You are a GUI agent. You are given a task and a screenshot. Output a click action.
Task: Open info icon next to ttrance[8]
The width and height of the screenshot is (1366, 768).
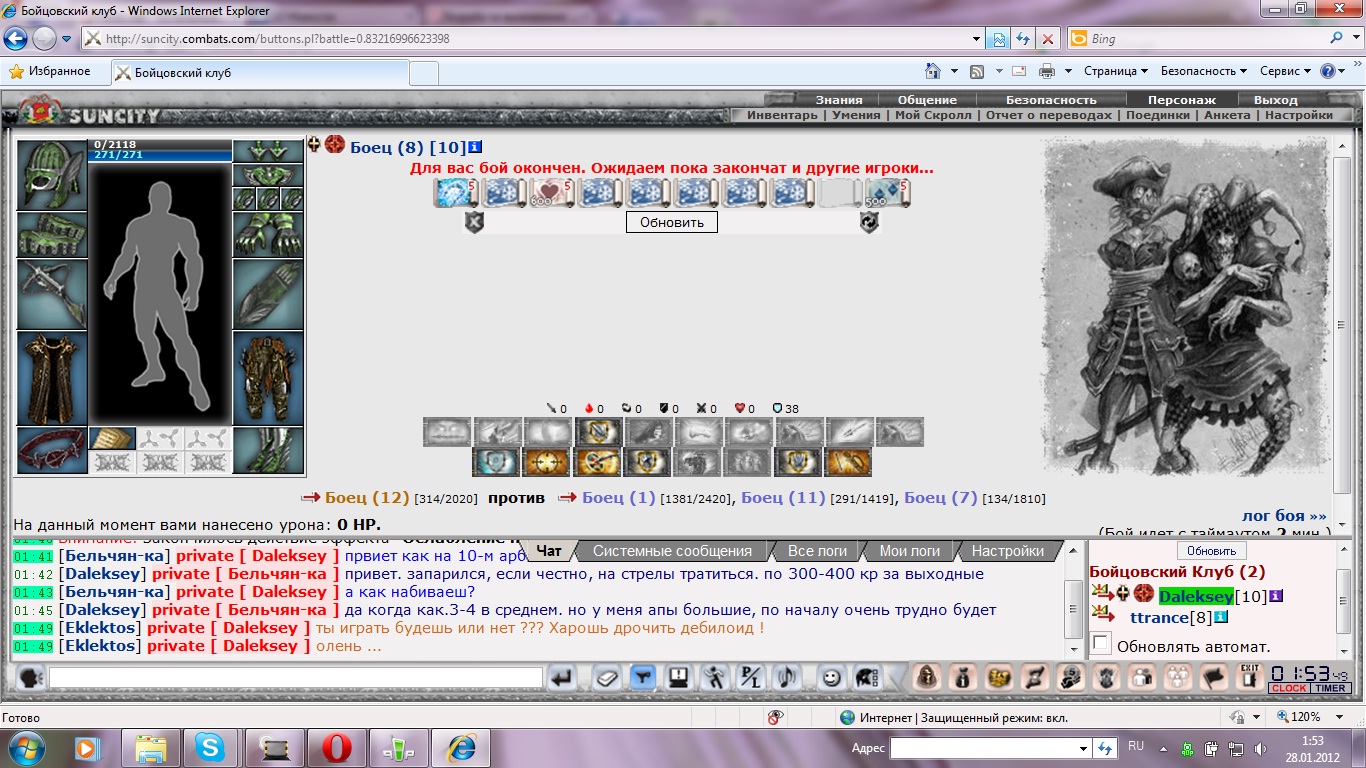point(1221,617)
